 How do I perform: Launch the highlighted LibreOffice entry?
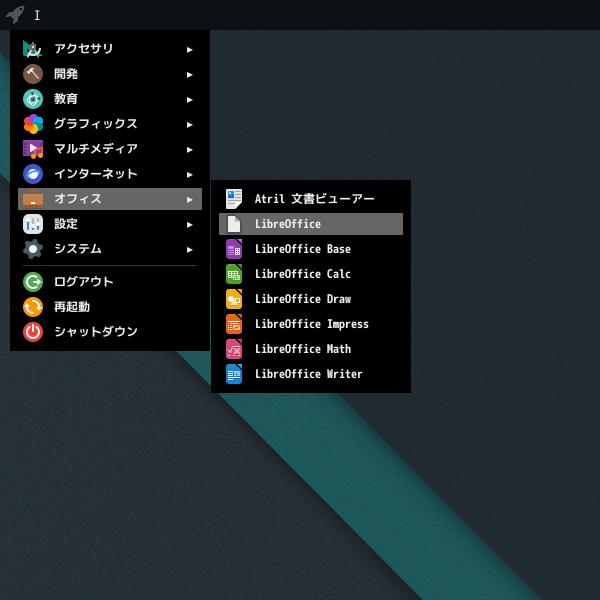pos(311,224)
